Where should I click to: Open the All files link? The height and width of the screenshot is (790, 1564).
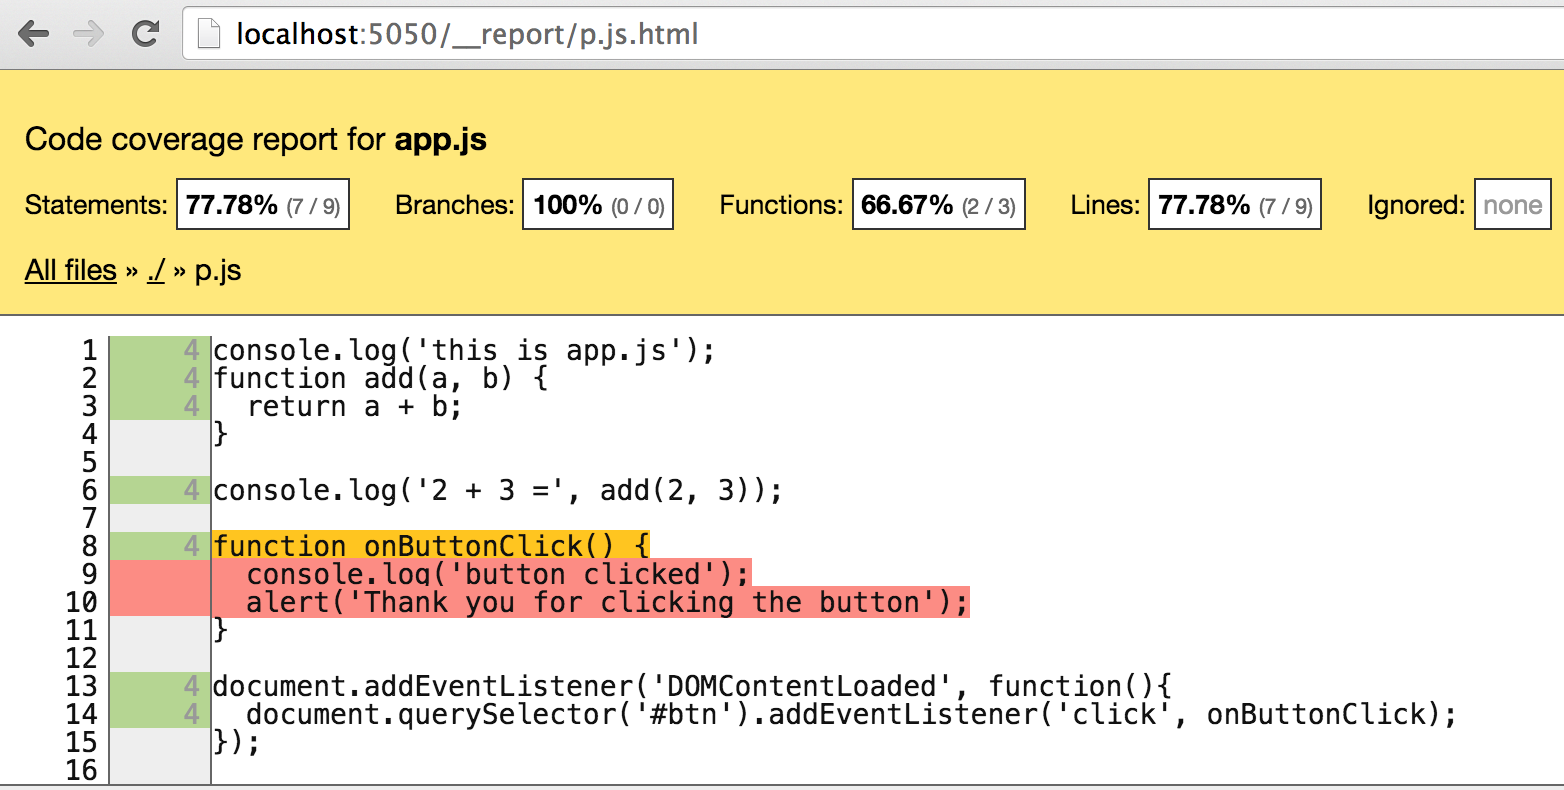click(71, 270)
